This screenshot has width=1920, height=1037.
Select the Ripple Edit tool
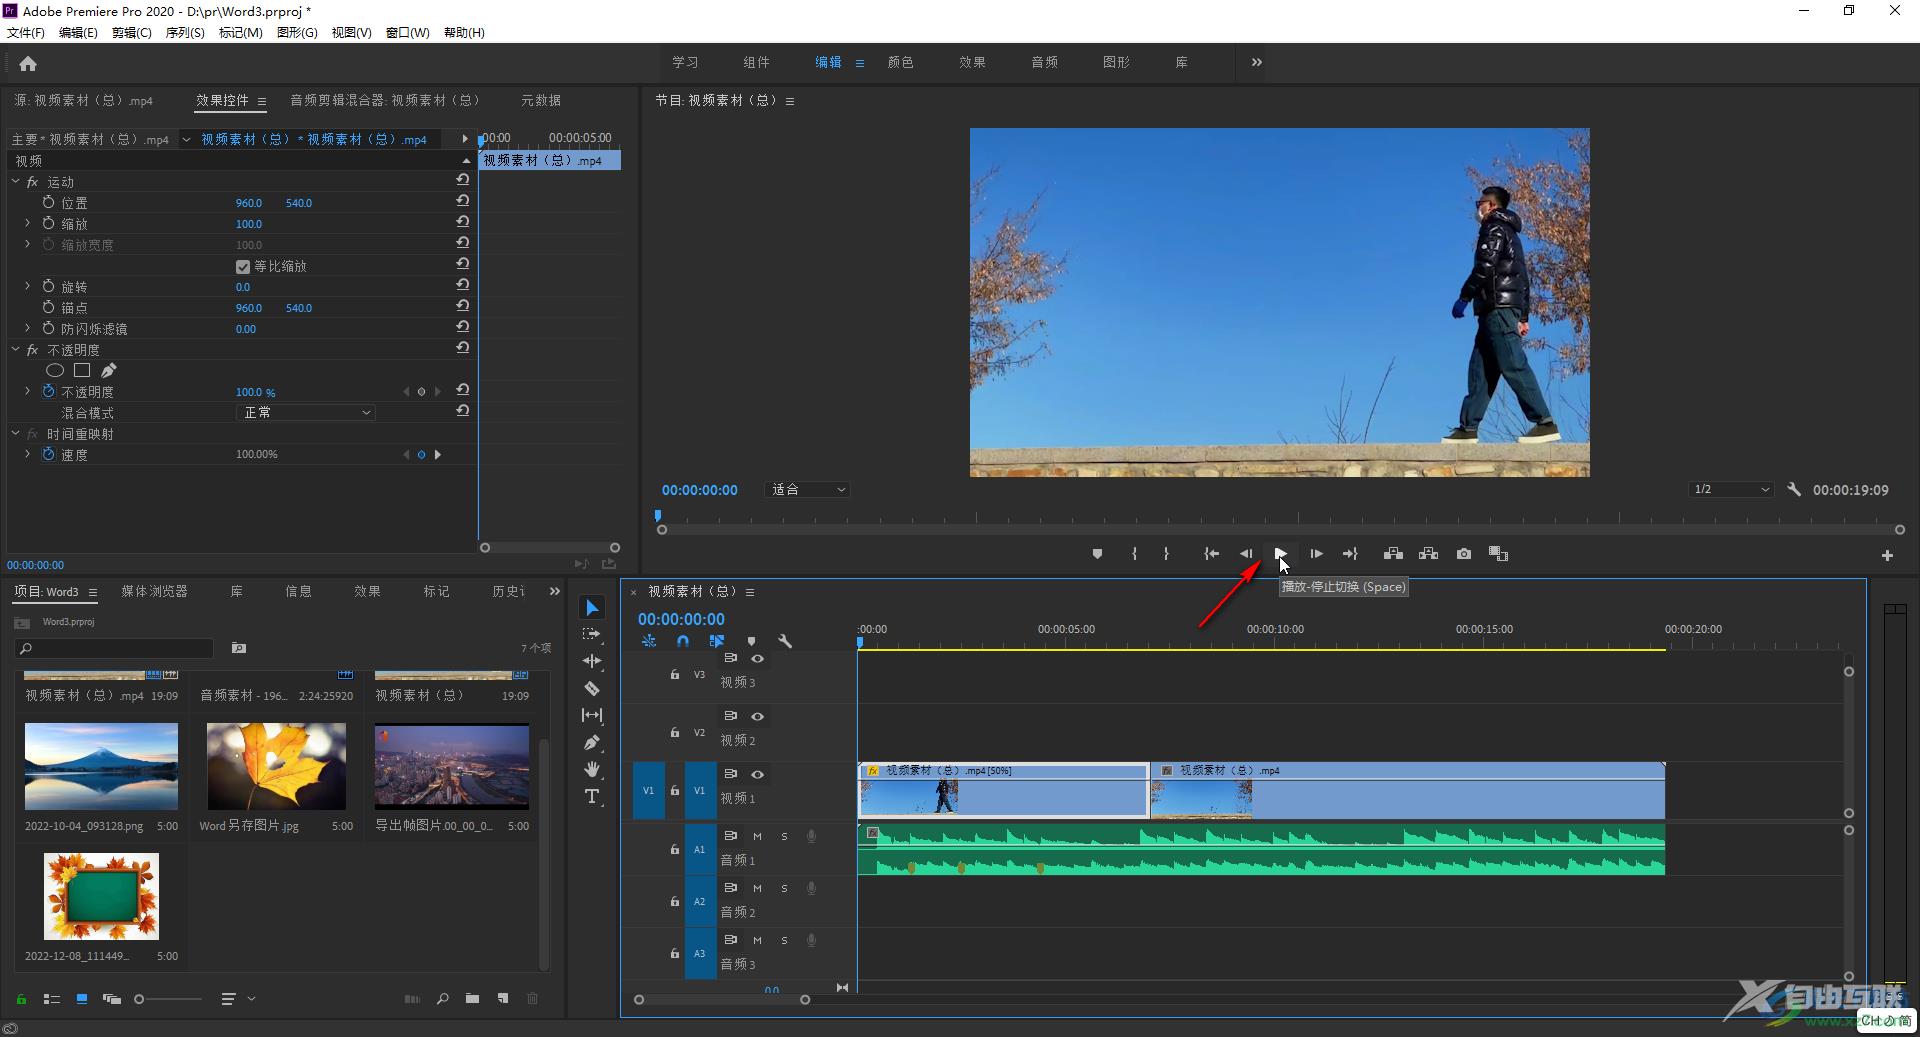point(592,661)
